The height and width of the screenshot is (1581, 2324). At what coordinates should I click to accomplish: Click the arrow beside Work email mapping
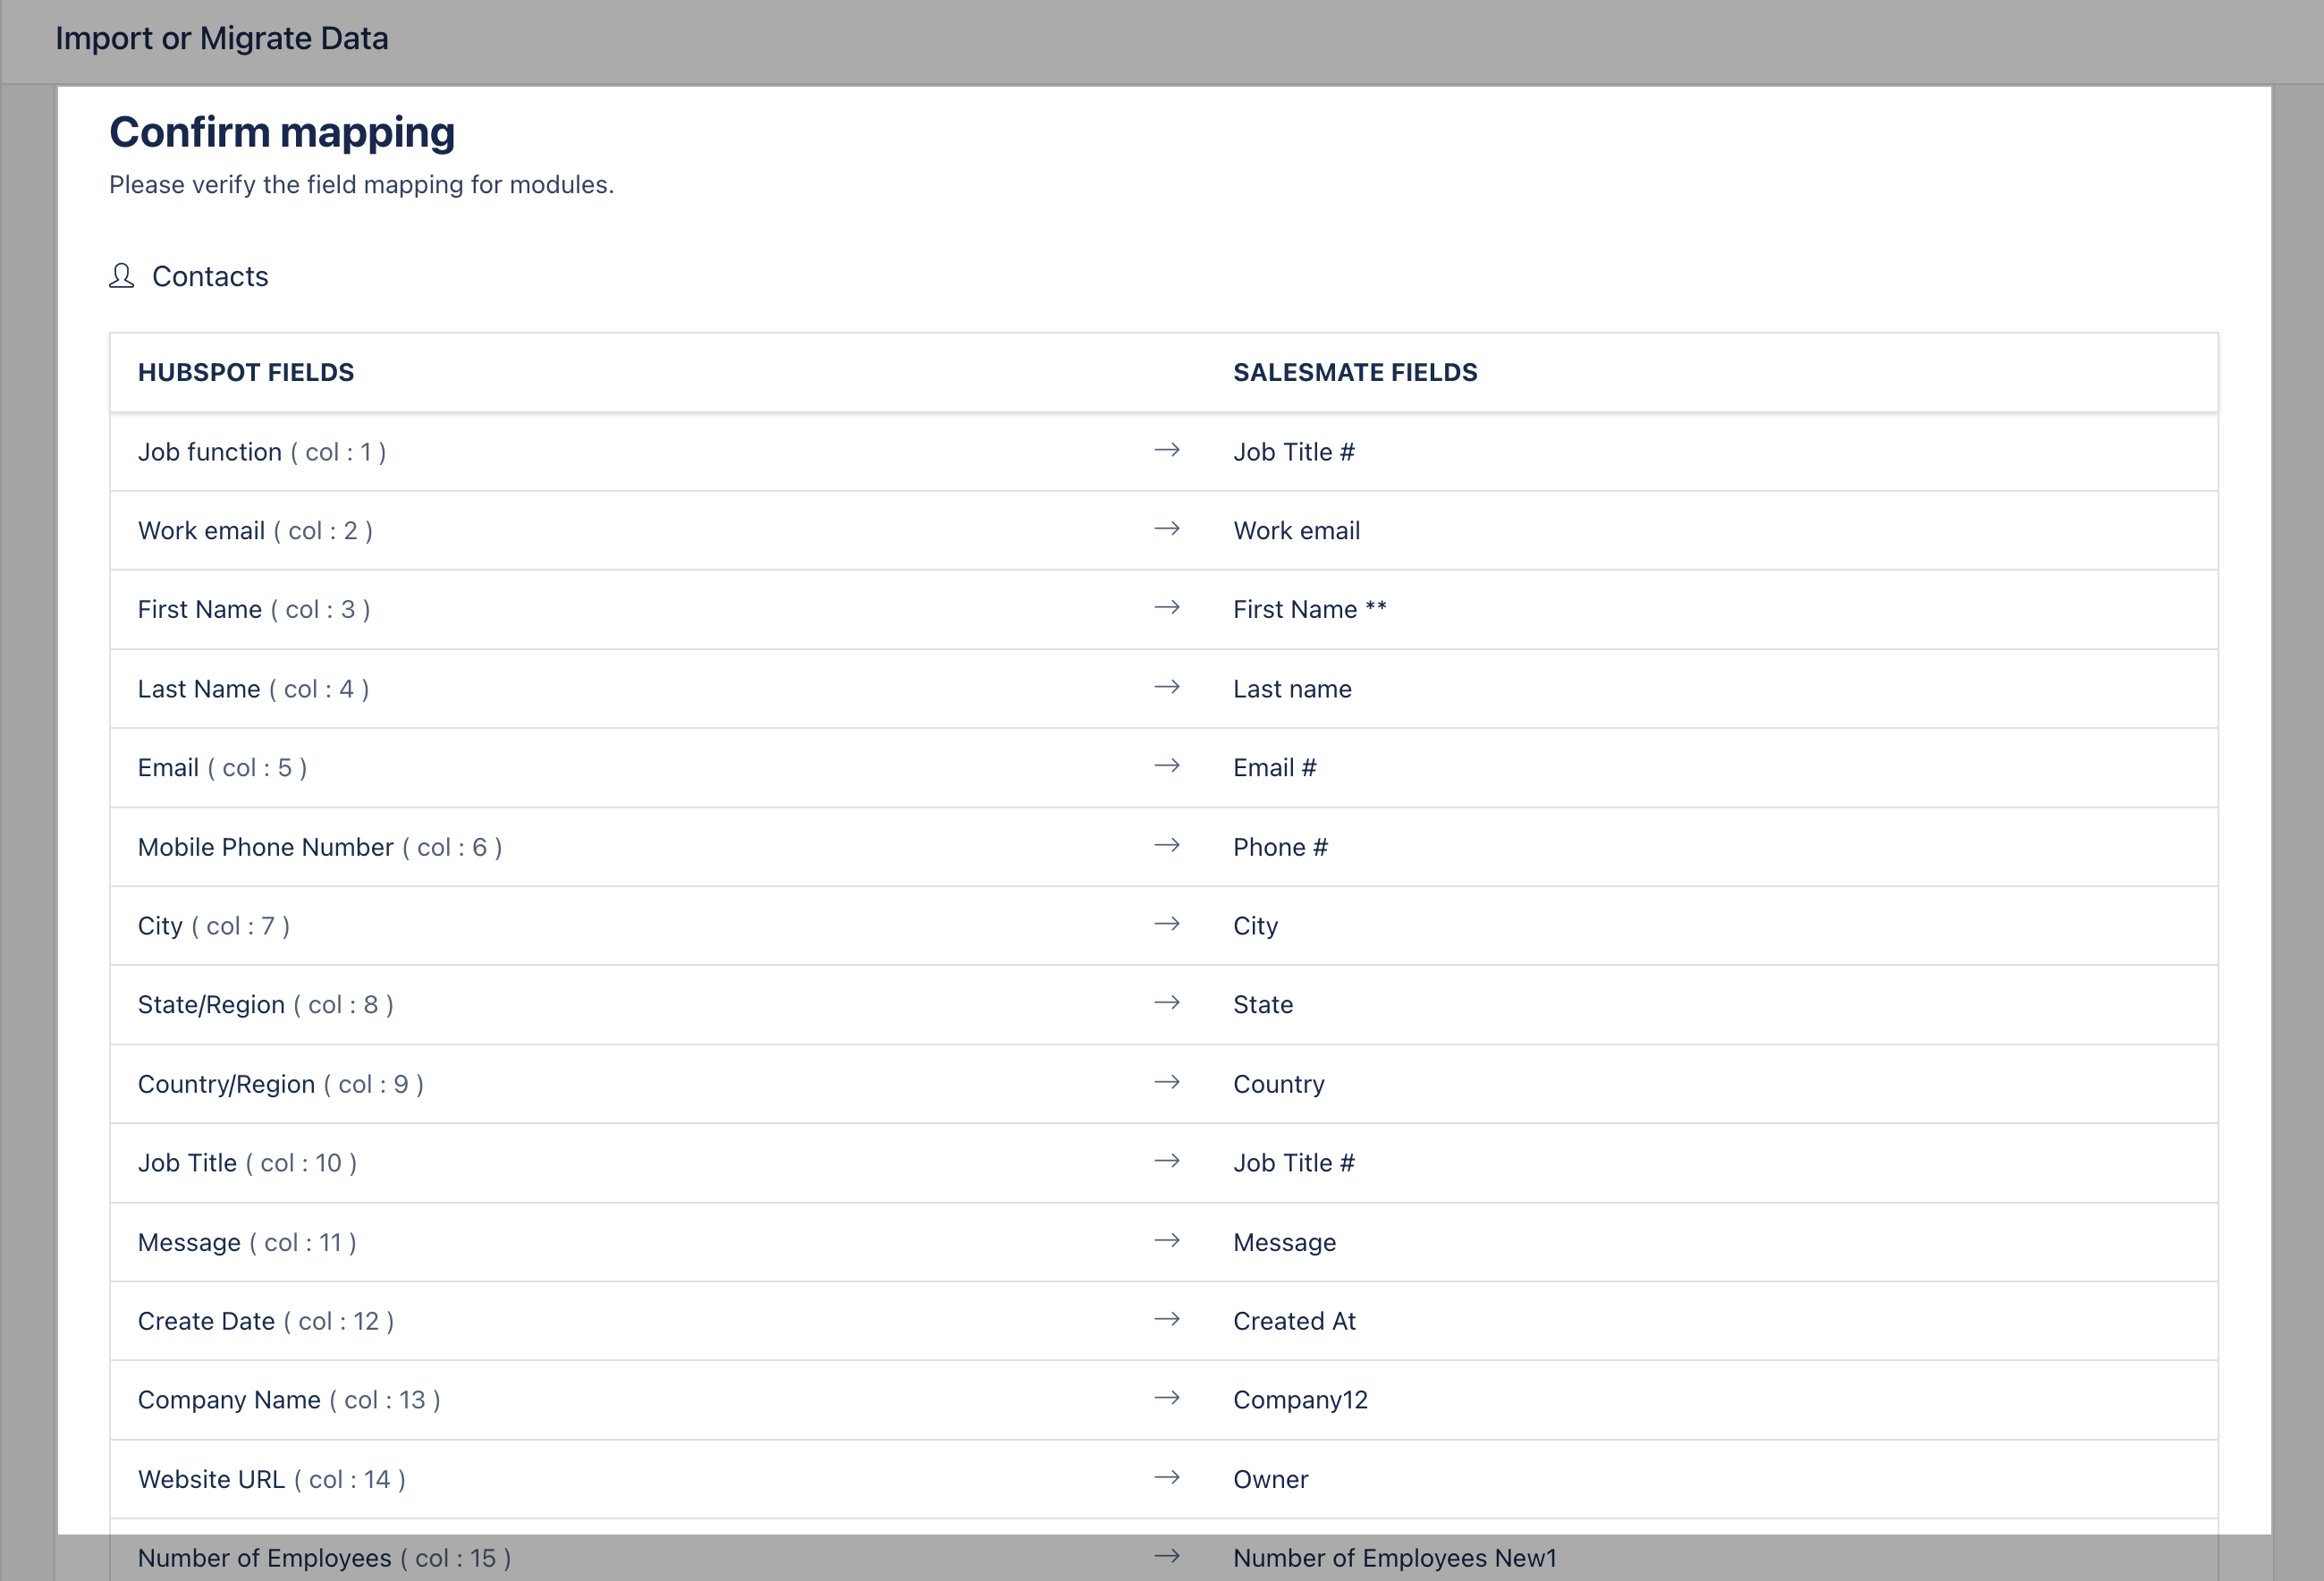point(1168,530)
